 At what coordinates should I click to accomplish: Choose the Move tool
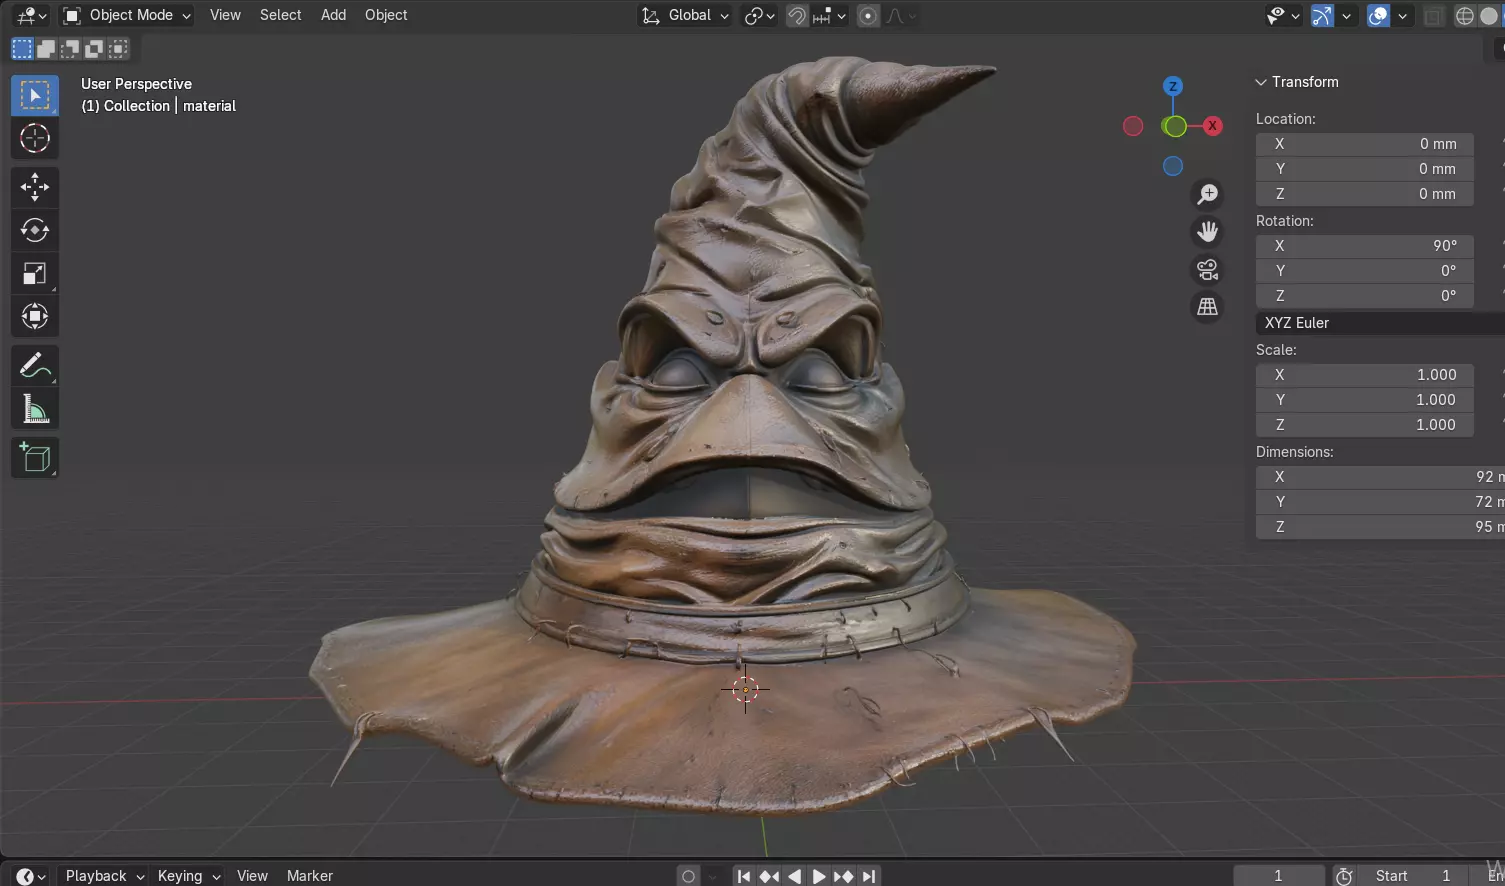pos(35,187)
